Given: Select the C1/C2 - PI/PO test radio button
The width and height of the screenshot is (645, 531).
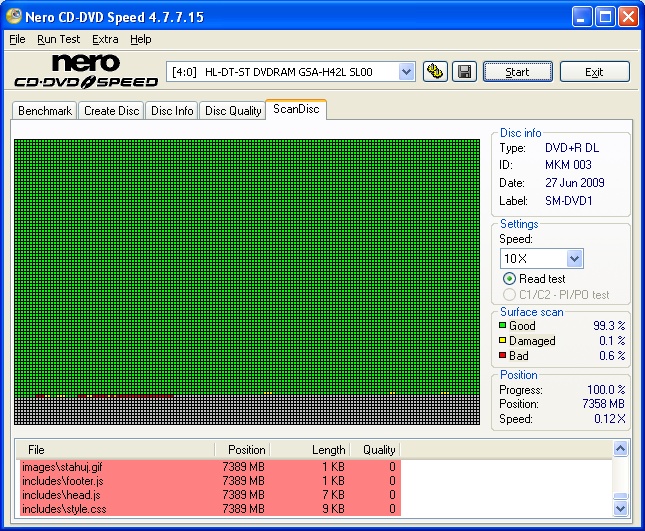Looking at the screenshot, I should [x=509, y=294].
